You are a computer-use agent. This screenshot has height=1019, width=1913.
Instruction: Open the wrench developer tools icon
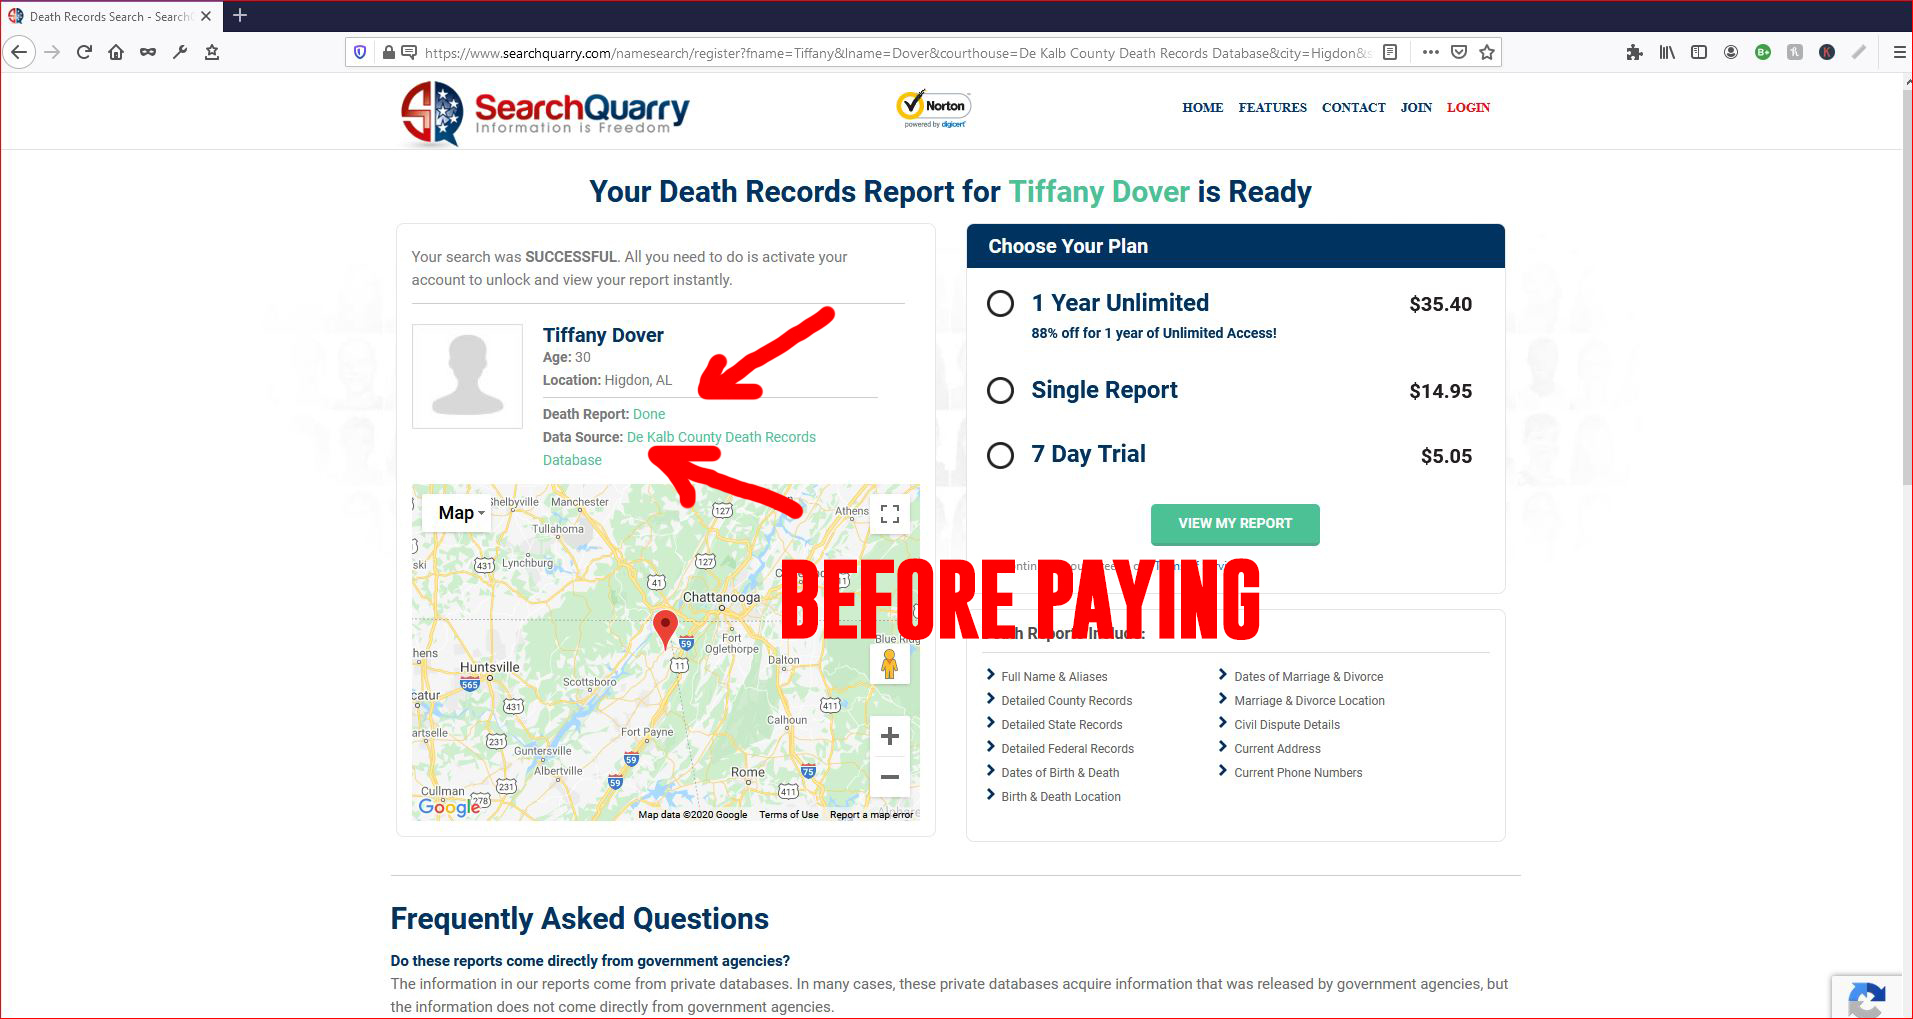[180, 52]
